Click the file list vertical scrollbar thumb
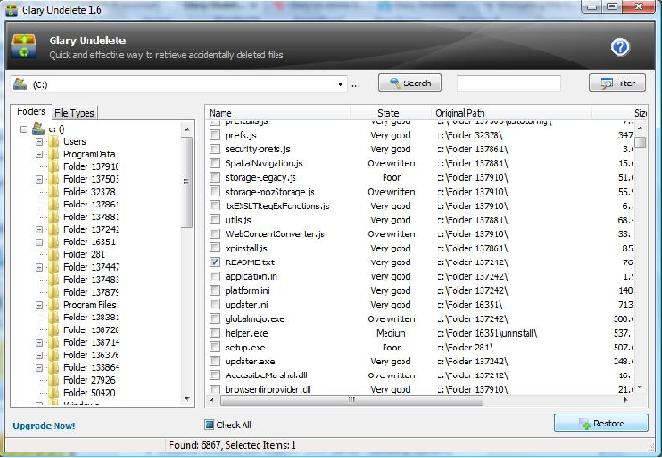Screen dimensions: 662x458 pos(640,142)
